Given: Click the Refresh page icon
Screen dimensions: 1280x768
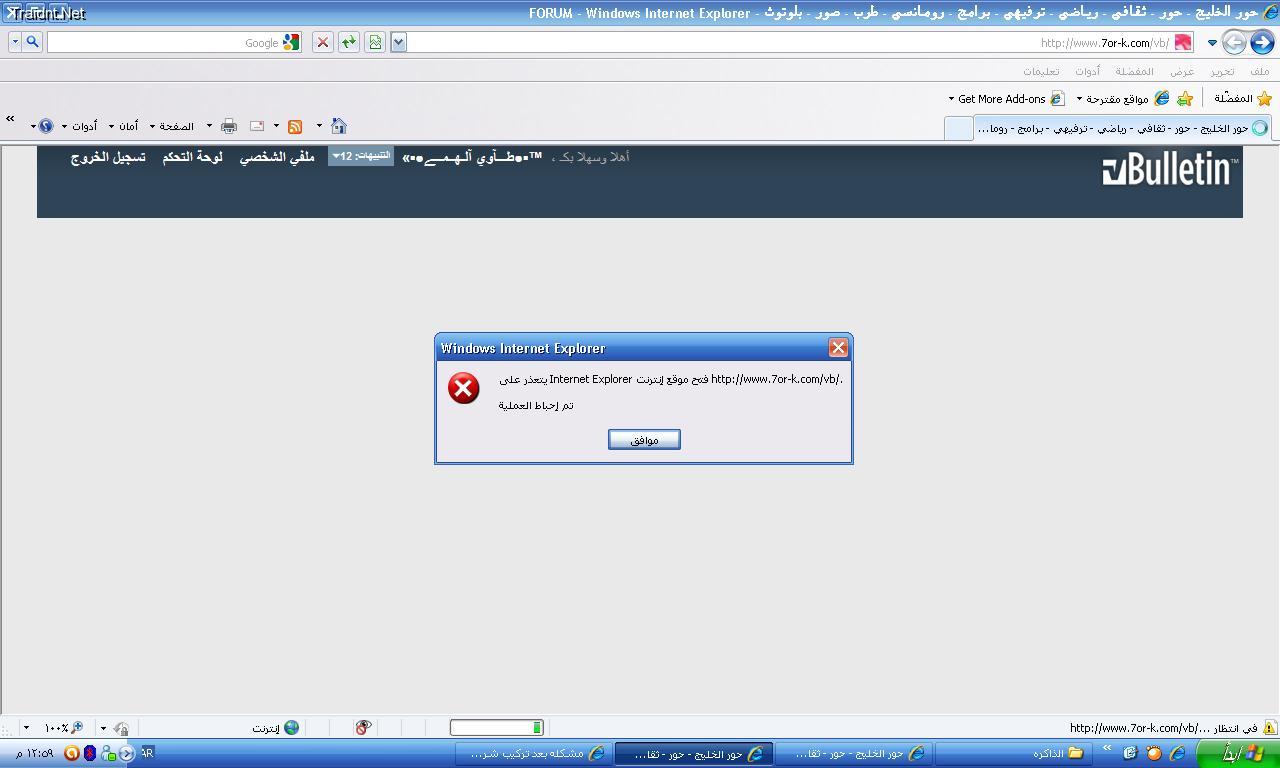Looking at the screenshot, I should coord(348,42).
